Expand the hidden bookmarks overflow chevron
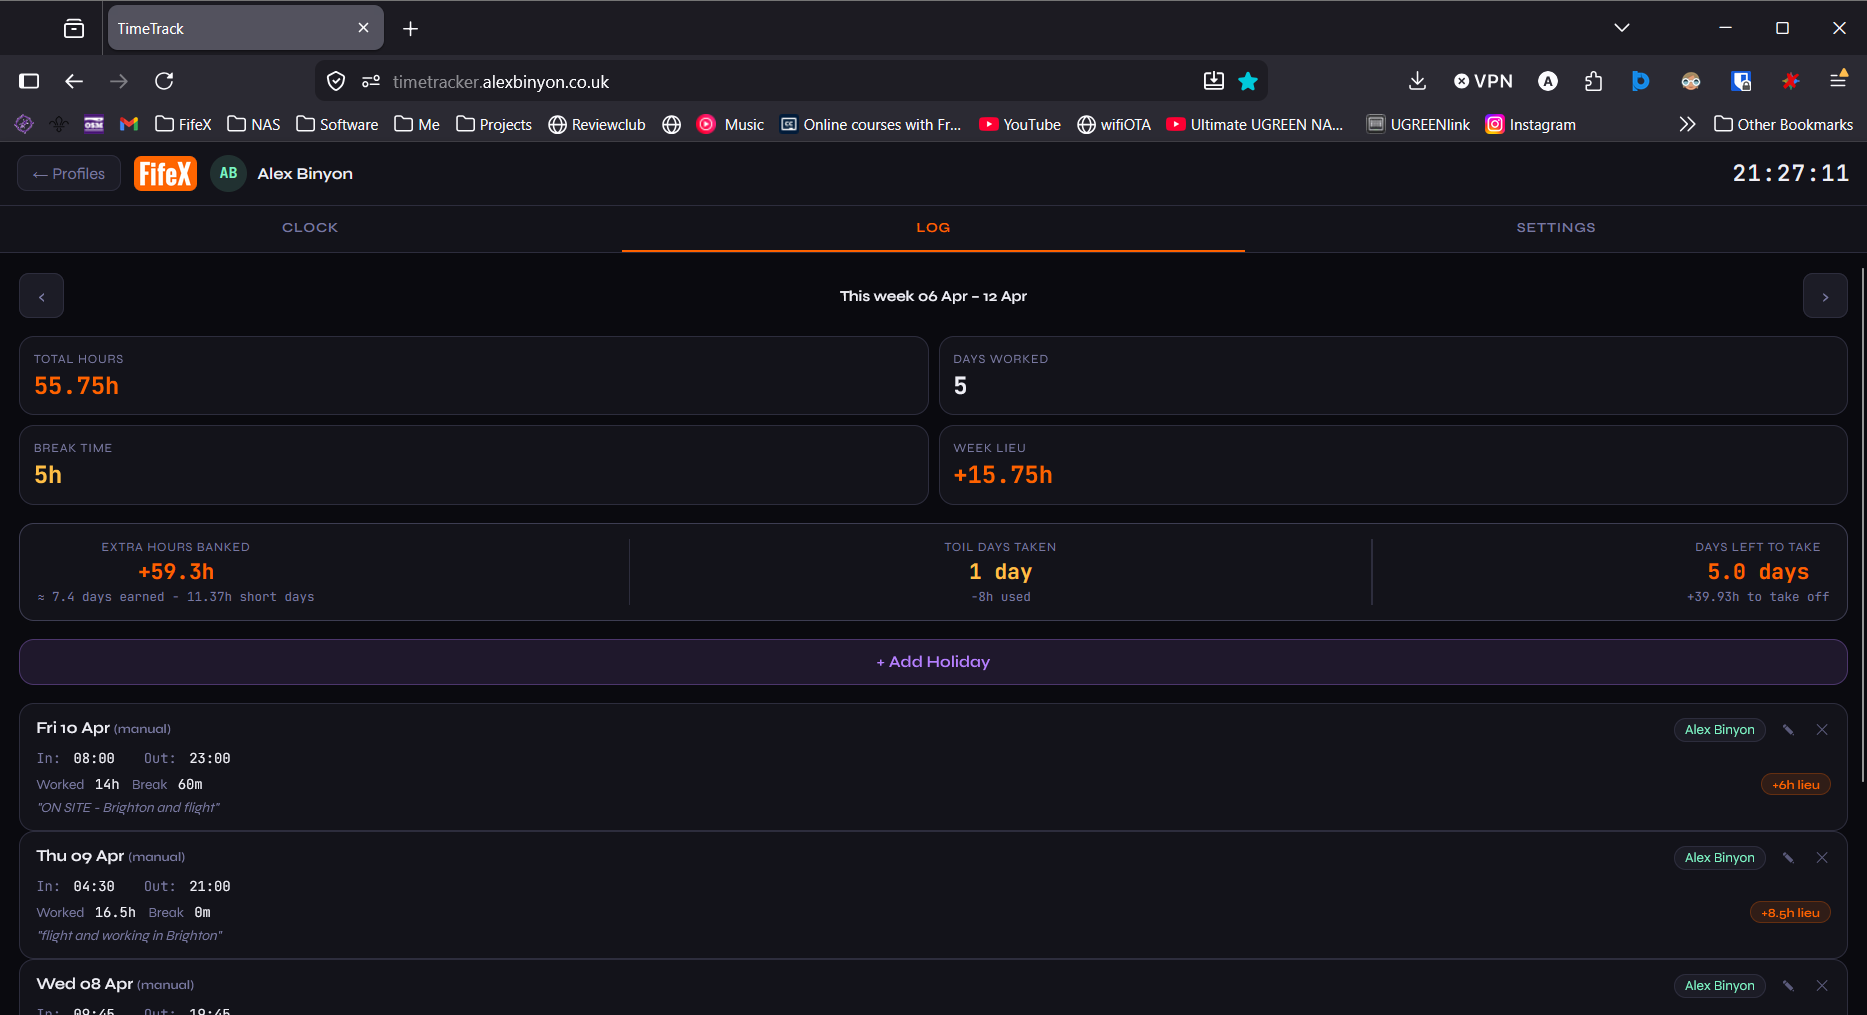 click(x=1688, y=124)
